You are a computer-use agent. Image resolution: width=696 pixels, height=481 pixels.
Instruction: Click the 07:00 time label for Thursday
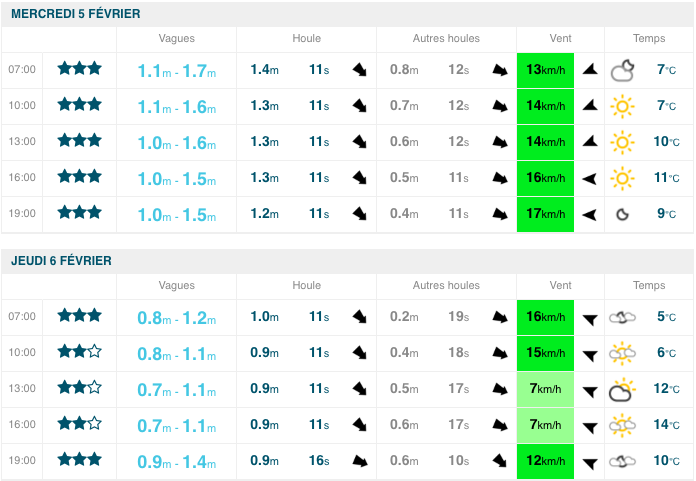tap(22, 317)
